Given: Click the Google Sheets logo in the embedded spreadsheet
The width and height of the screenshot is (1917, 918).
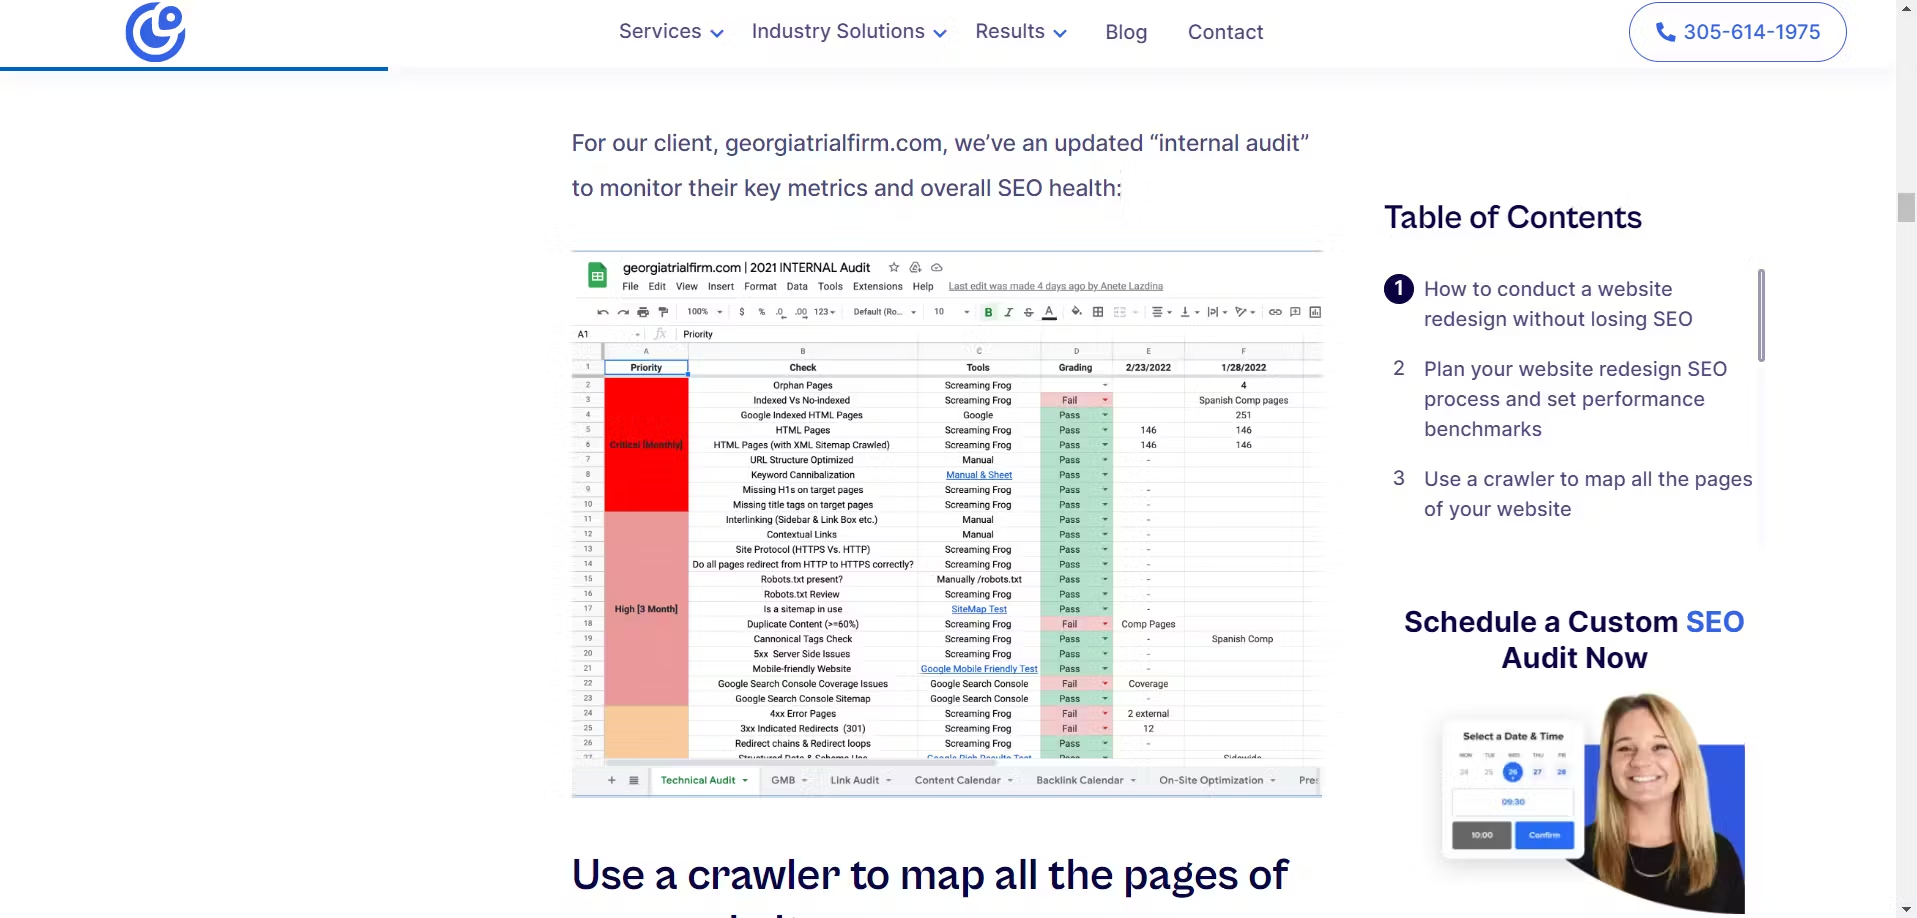Looking at the screenshot, I should (x=597, y=275).
